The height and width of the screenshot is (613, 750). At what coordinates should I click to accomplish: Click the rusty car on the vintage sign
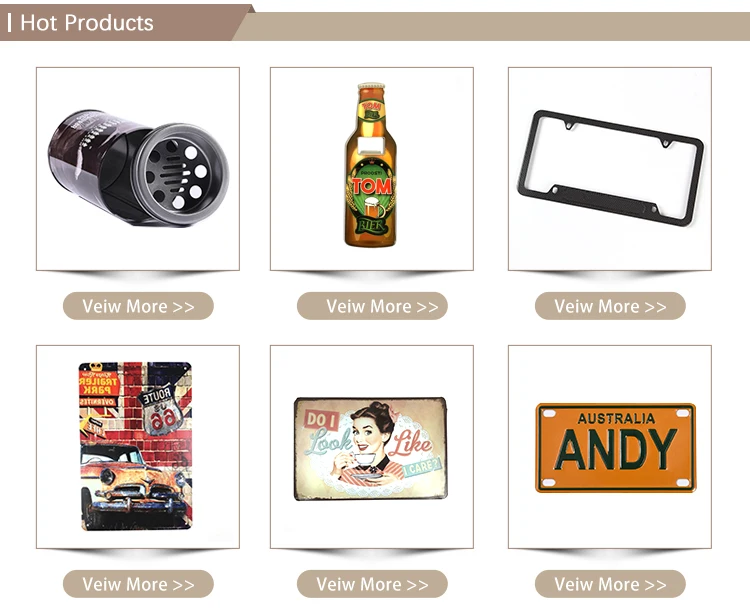[134, 485]
